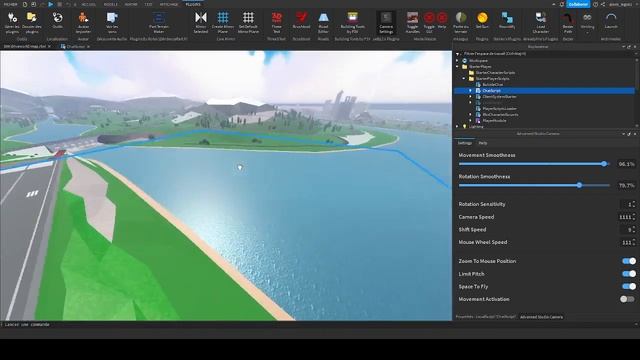Expand the Lighting node in Explorer
This screenshot has width=640, height=360.
pos(458,127)
